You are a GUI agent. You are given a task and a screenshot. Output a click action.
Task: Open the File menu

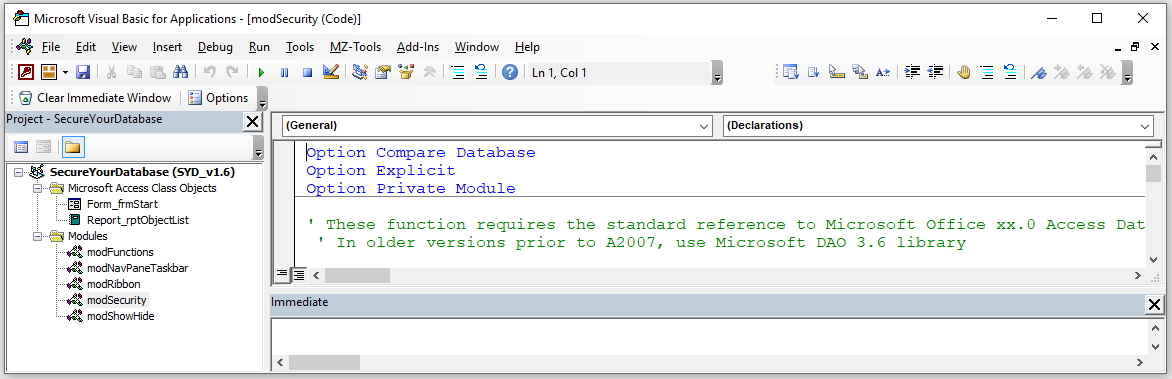[x=51, y=47]
